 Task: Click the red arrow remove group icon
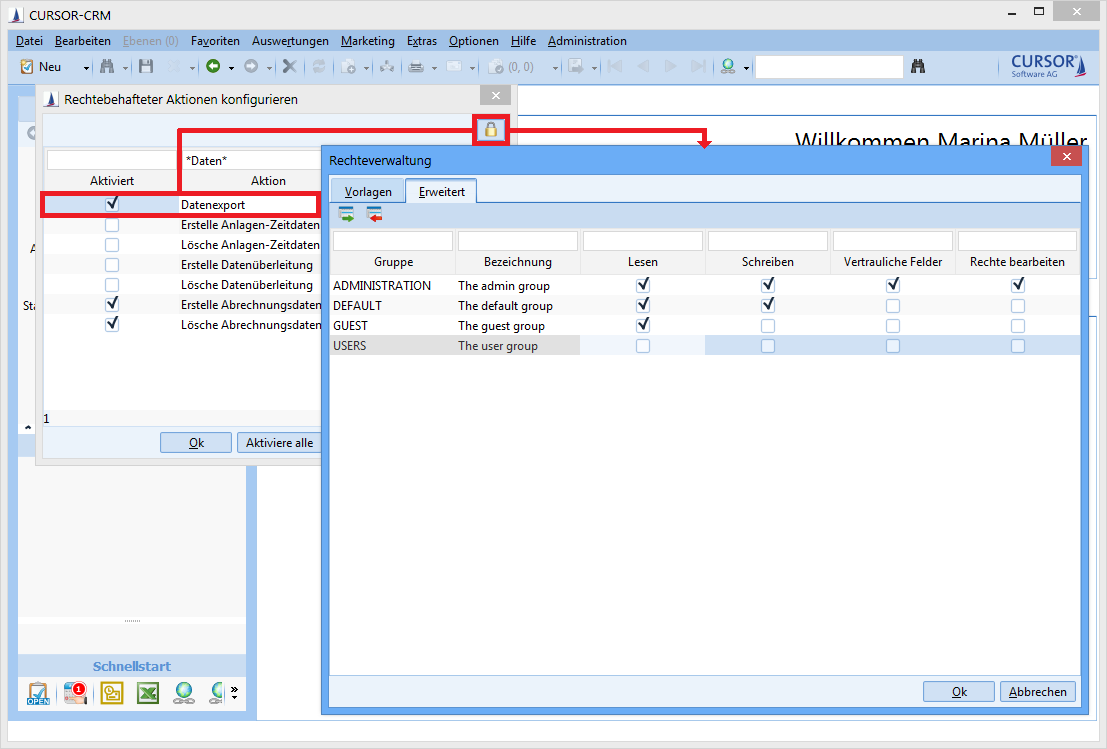(x=374, y=214)
